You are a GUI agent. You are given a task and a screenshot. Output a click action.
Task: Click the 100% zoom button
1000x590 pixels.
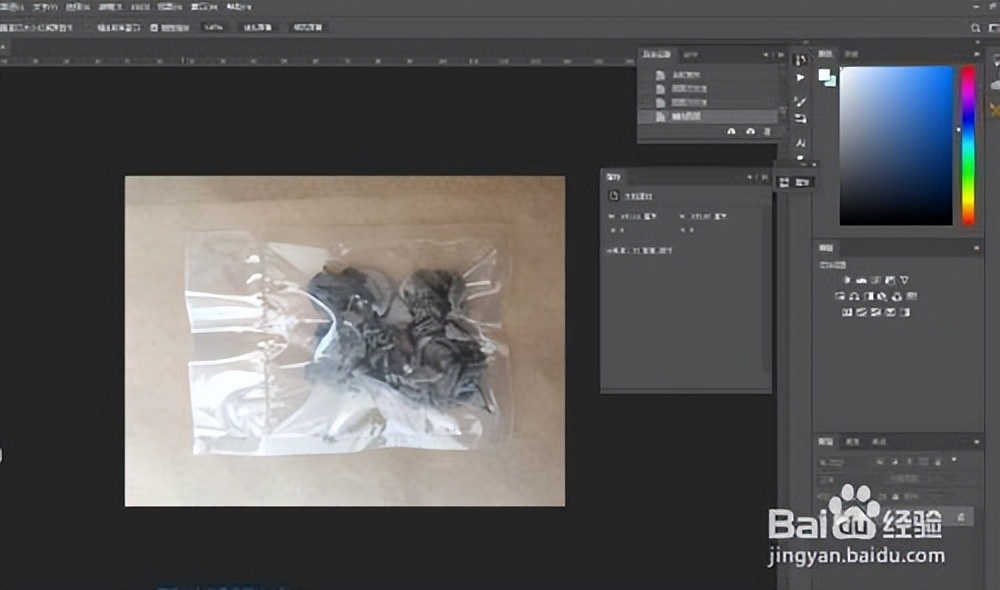(213, 28)
